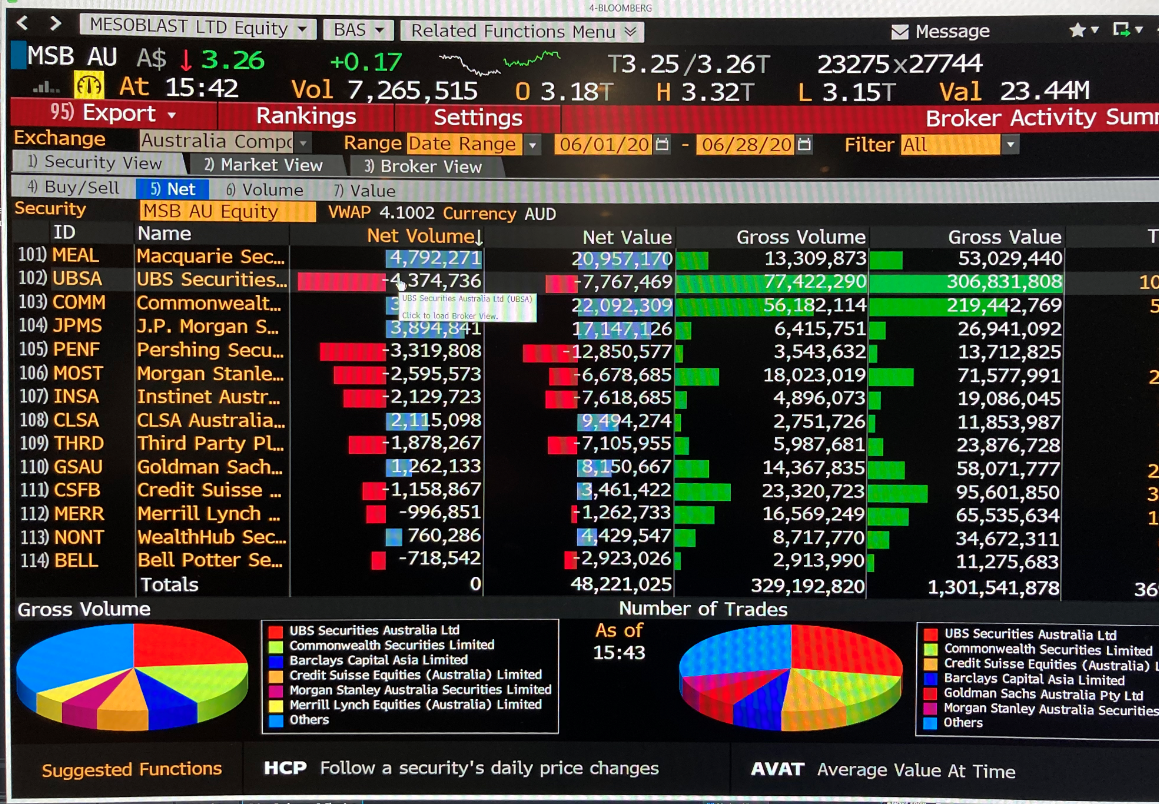Expand the Related Functions Menu

[x=522, y=31]
